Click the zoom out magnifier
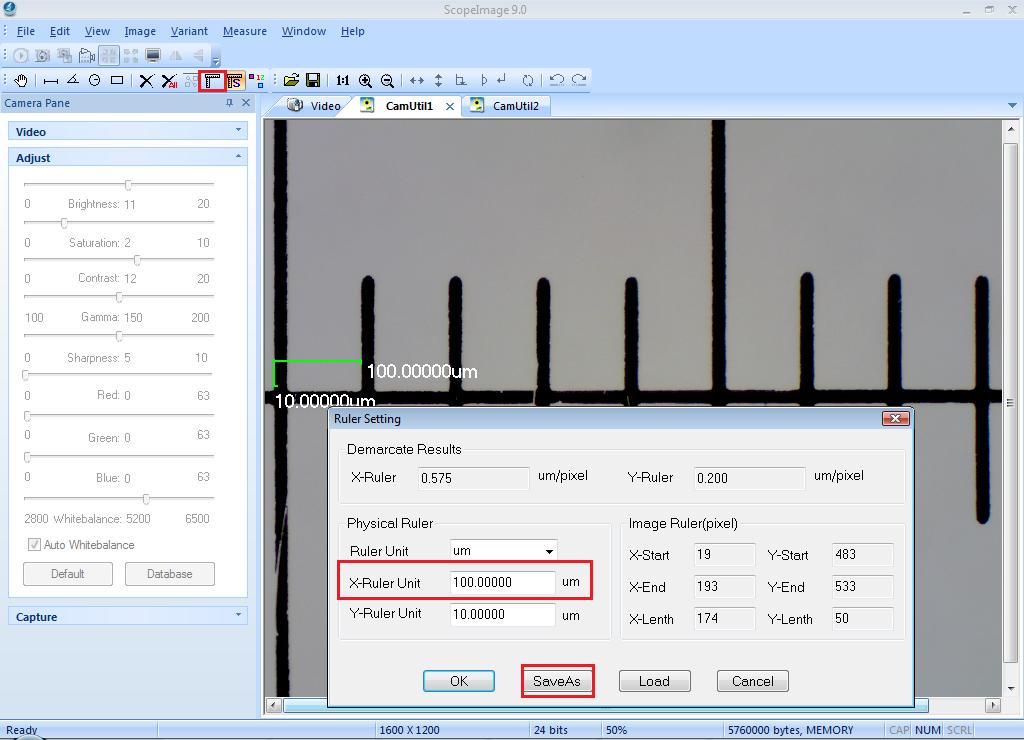 [387, 80]
